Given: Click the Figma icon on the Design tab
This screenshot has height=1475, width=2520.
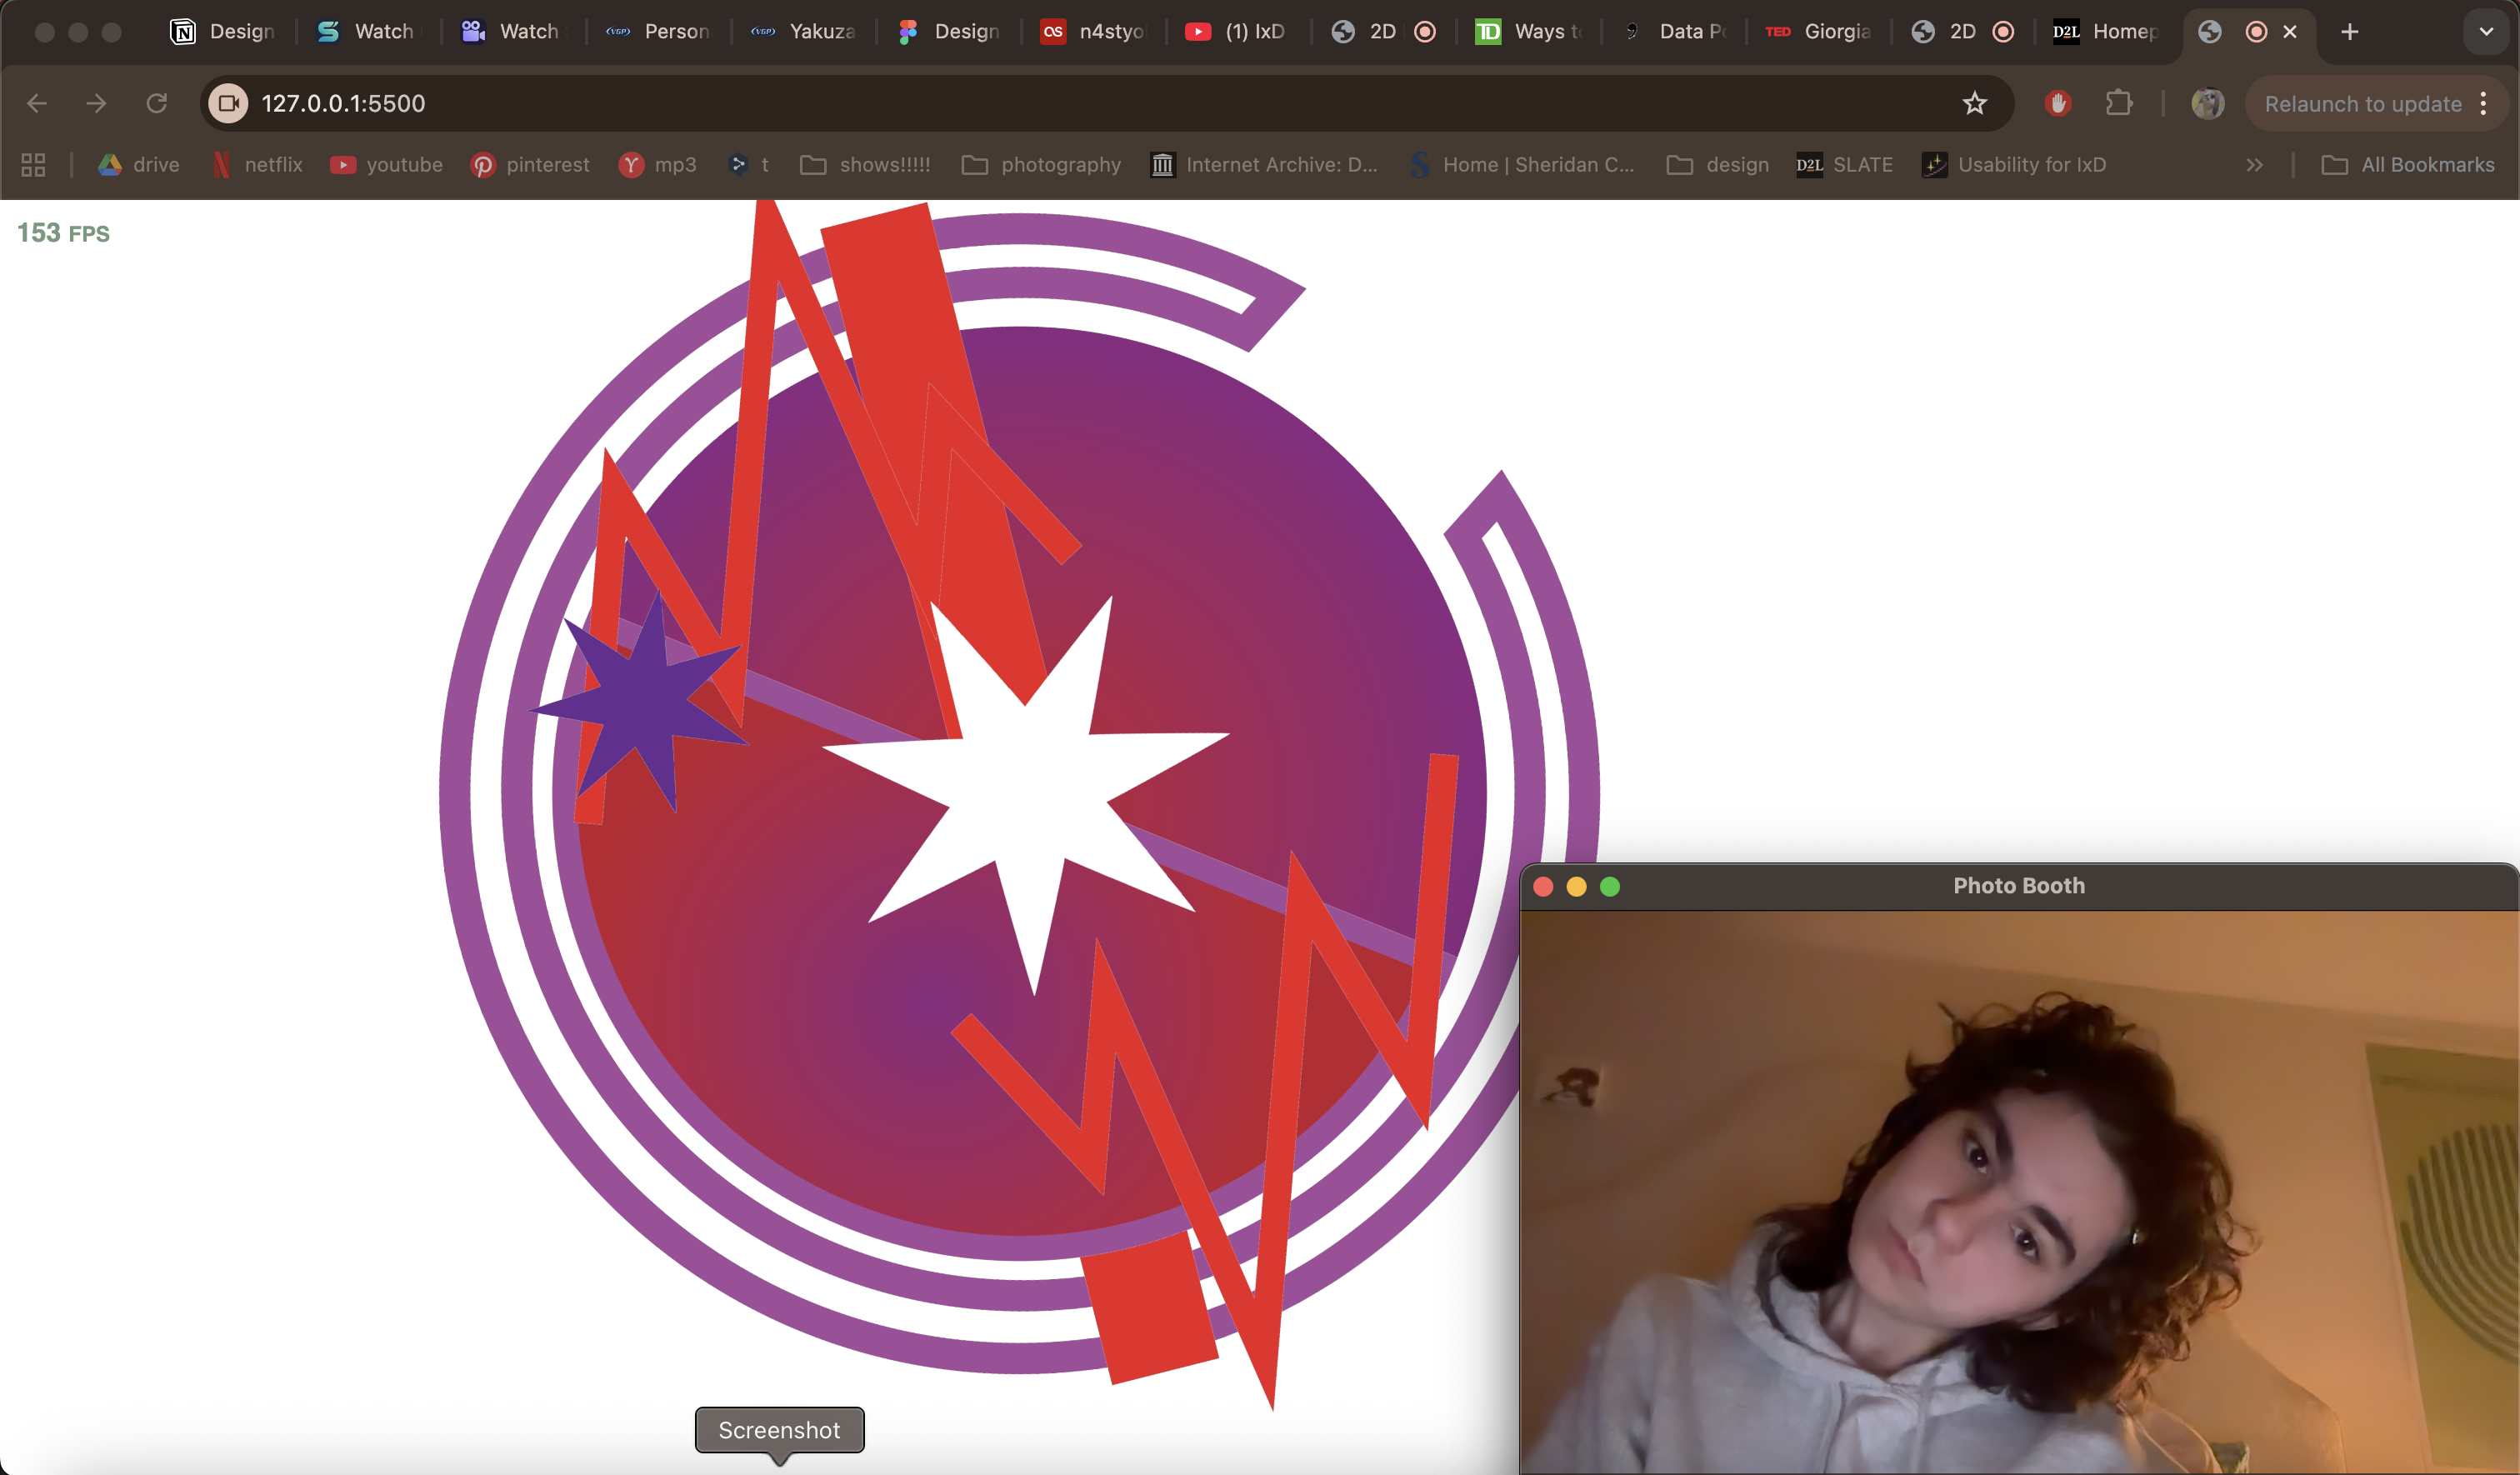Looking at the screenshot, I should point(908,31).
